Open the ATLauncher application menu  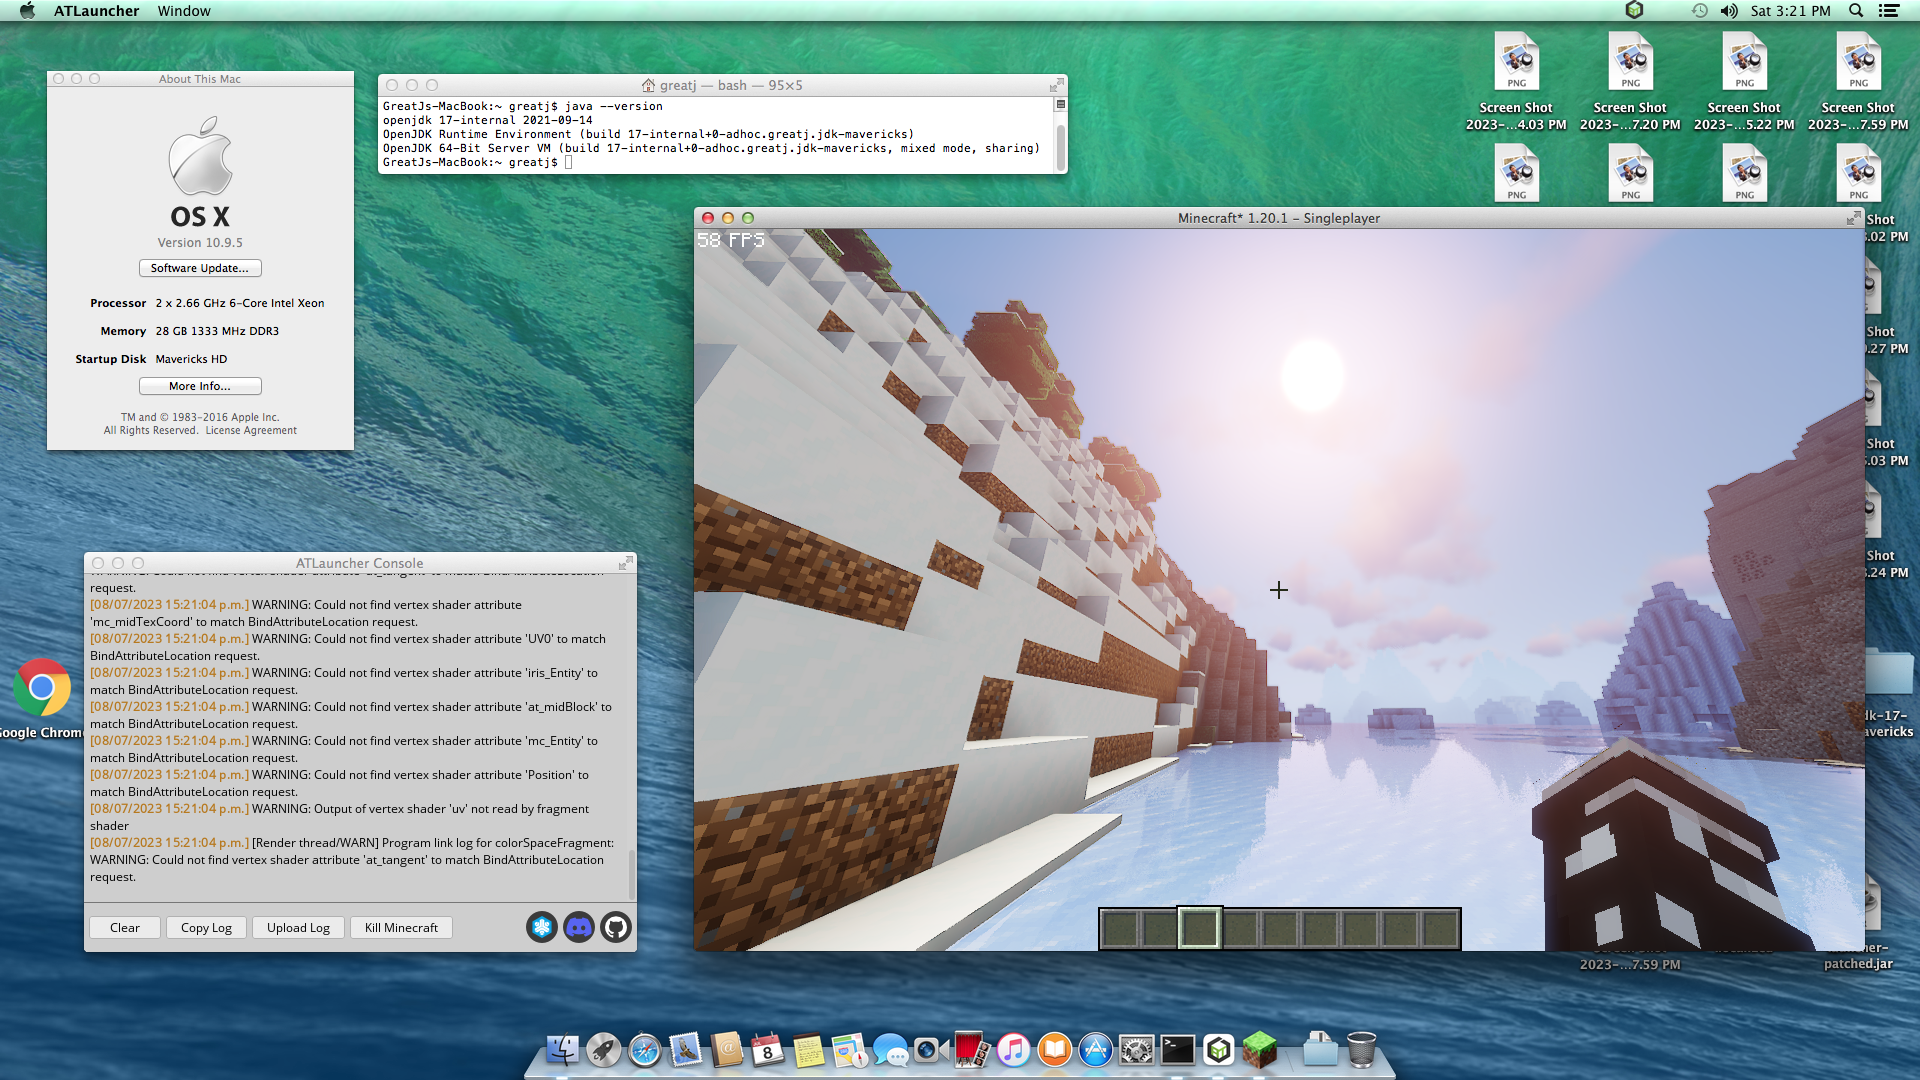click(x=96, y=11)
